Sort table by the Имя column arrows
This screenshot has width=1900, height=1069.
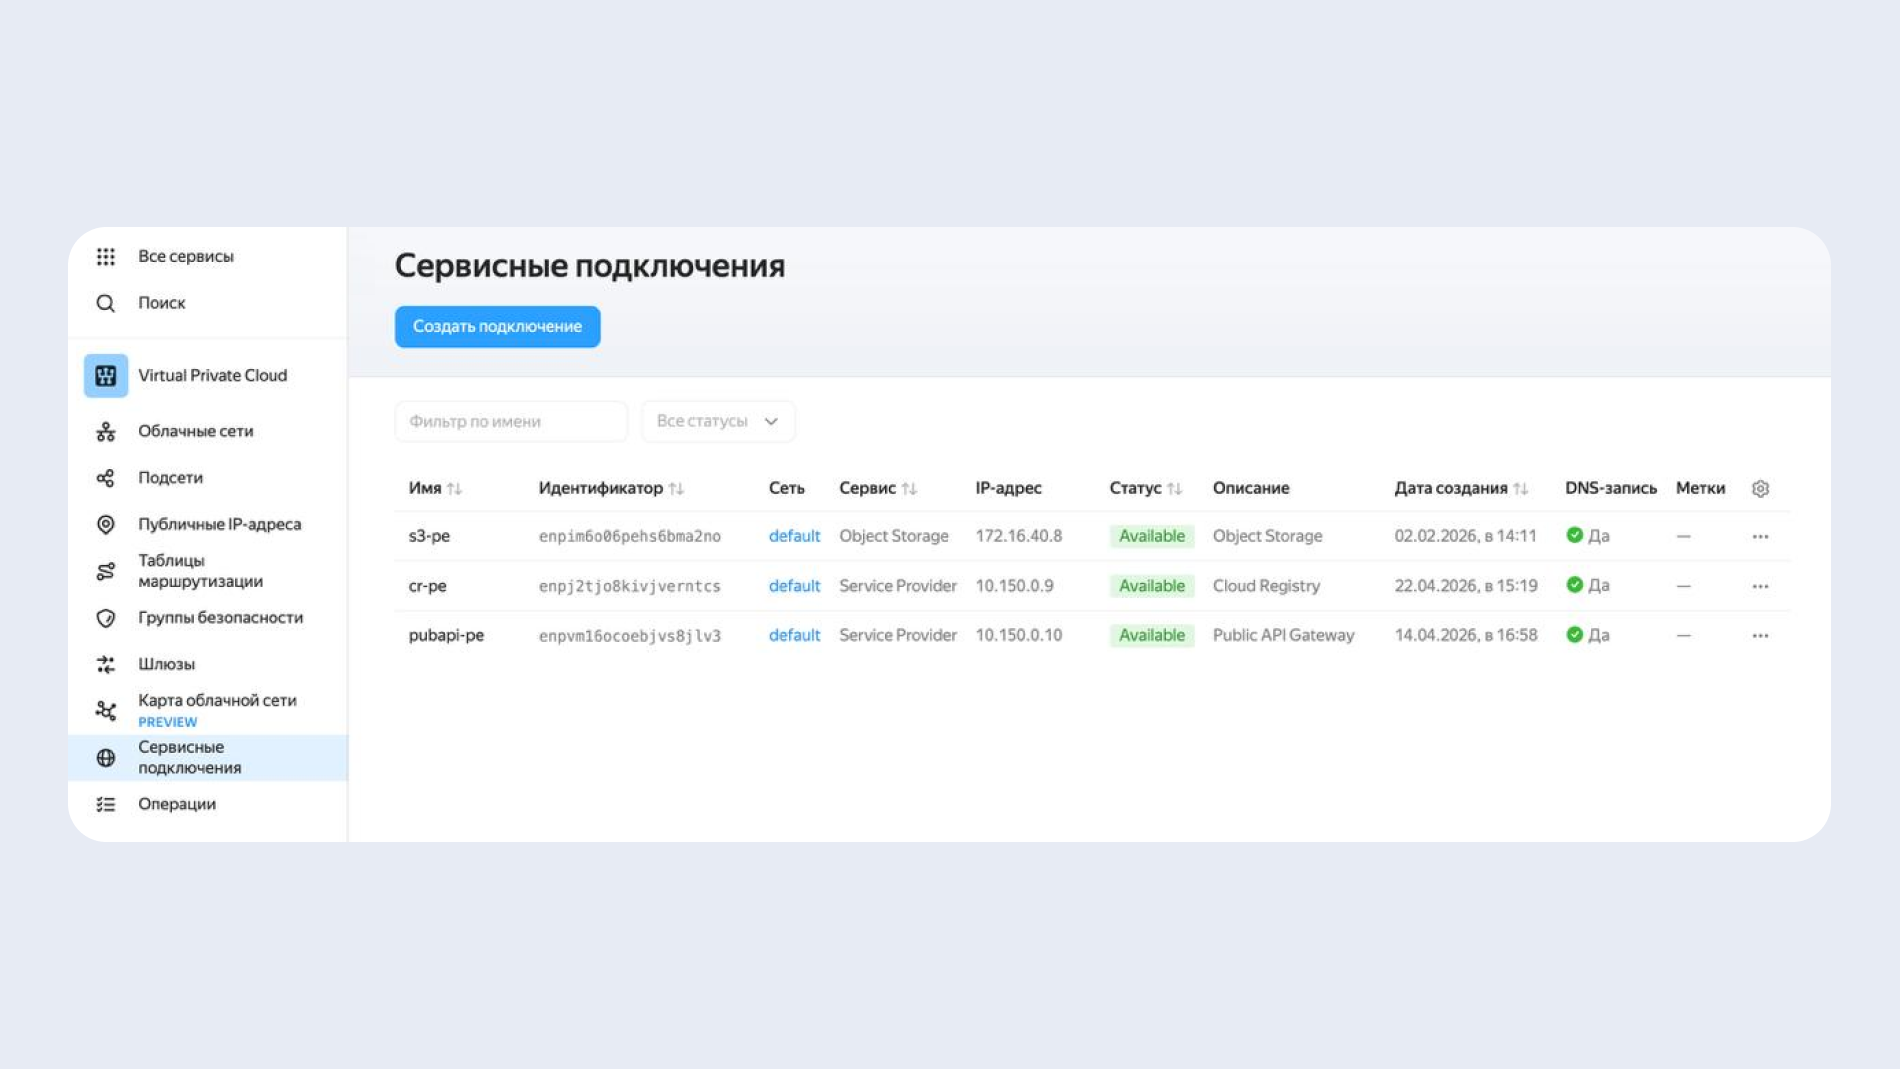[455, 489]
